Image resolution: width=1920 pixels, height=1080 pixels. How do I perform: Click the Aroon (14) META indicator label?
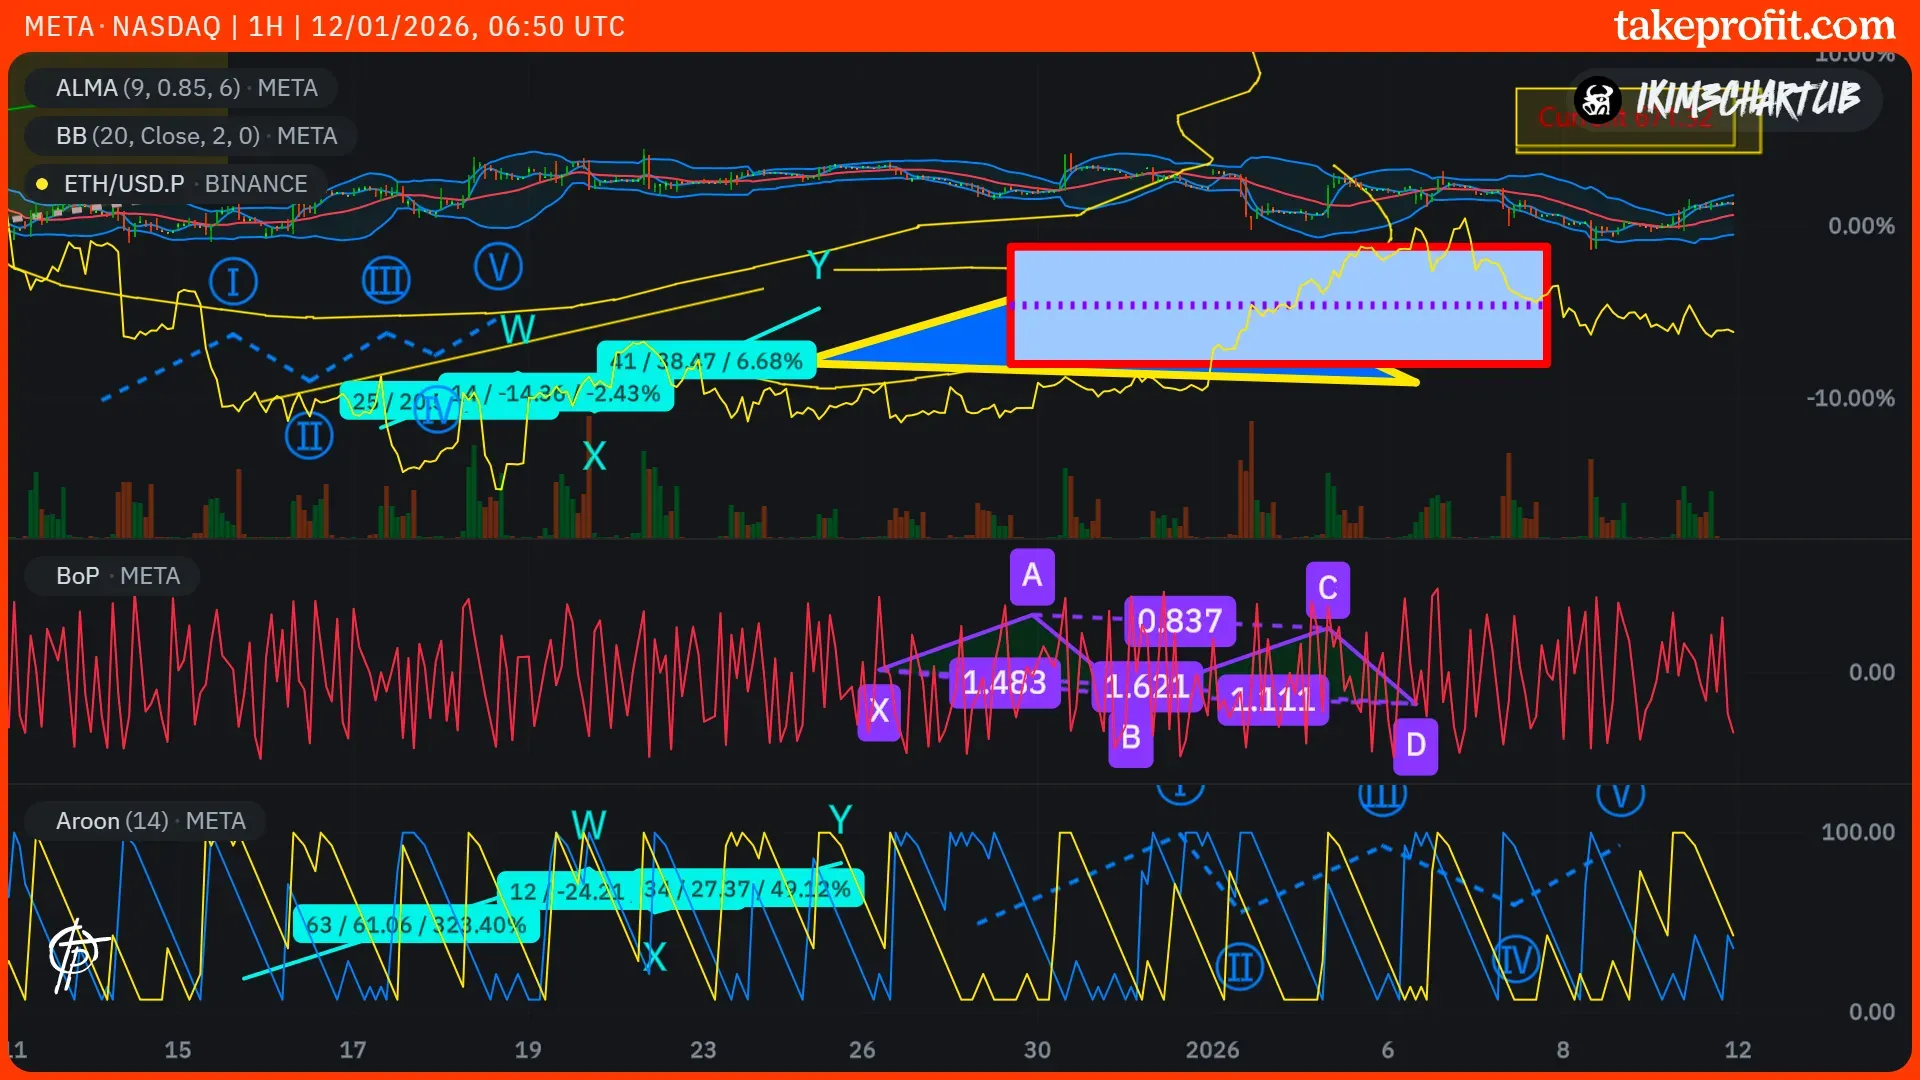click(150, 821)
